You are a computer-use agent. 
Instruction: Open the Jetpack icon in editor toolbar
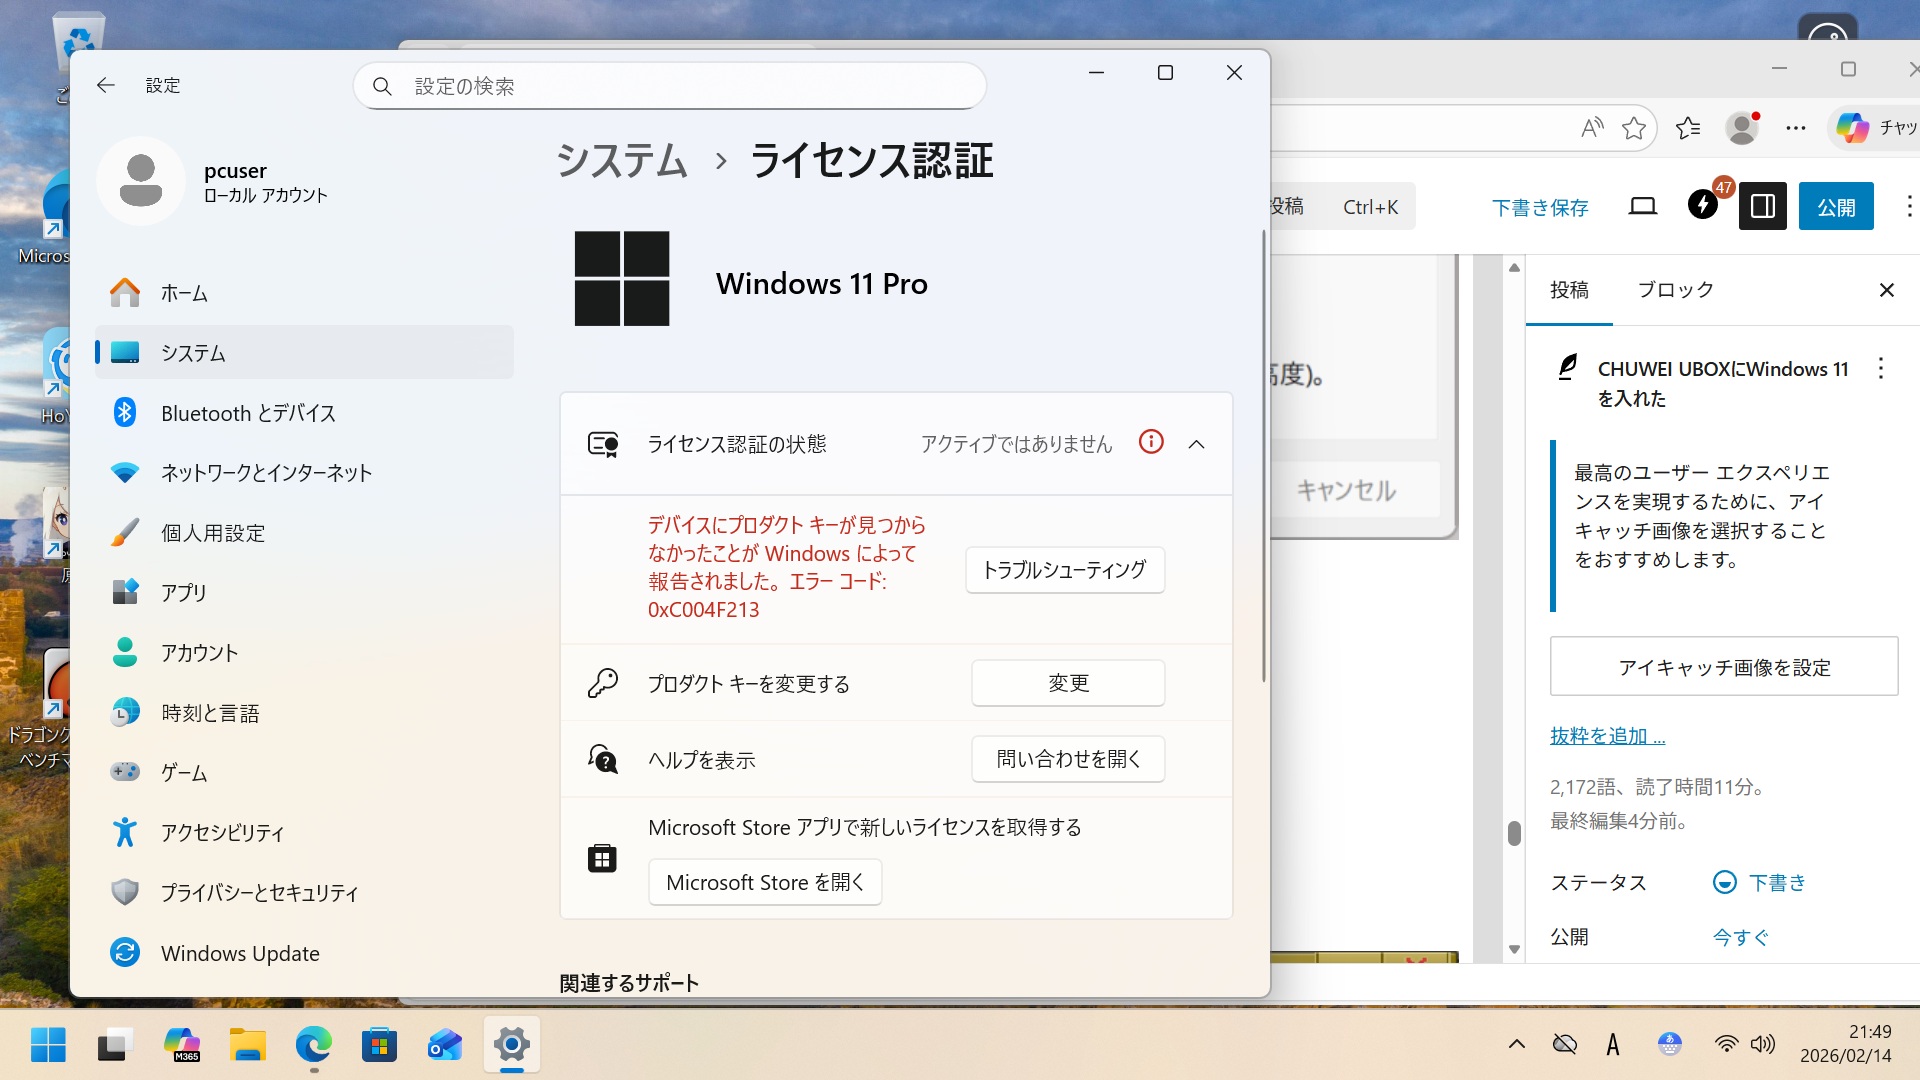(x=1702, y=206)
